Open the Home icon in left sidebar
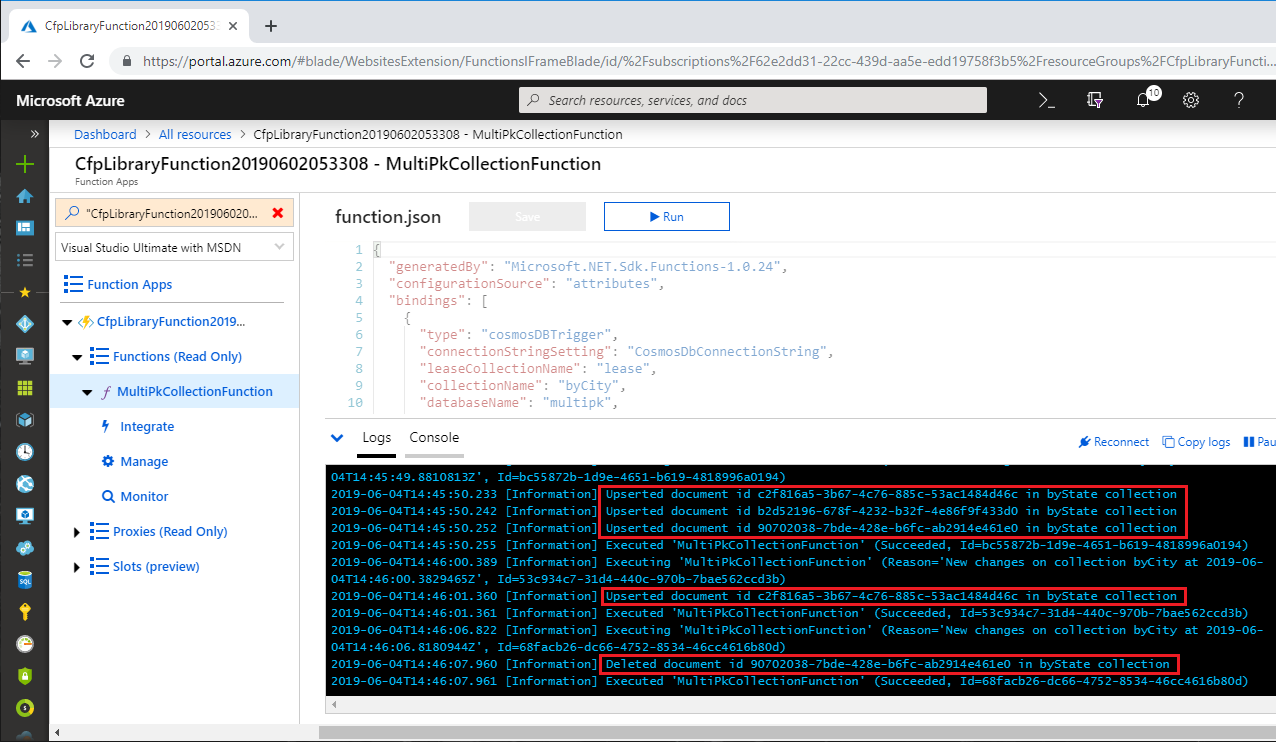 point(25,196)
